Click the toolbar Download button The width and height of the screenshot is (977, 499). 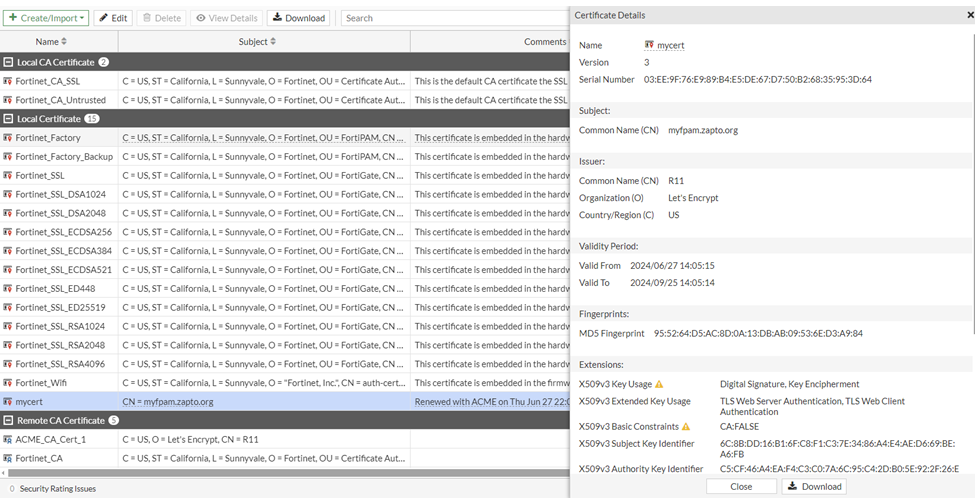298,18
